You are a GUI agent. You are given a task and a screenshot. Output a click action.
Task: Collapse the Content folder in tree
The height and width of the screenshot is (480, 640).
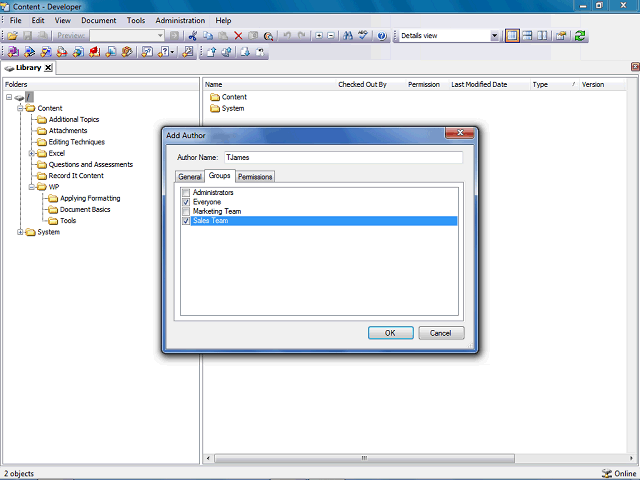coord(20,108)
